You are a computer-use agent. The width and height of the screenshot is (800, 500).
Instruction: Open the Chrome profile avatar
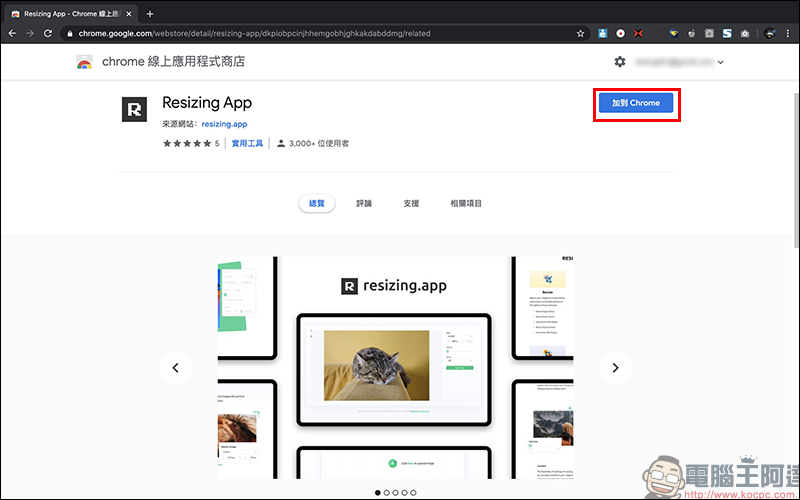click(770, 33)
